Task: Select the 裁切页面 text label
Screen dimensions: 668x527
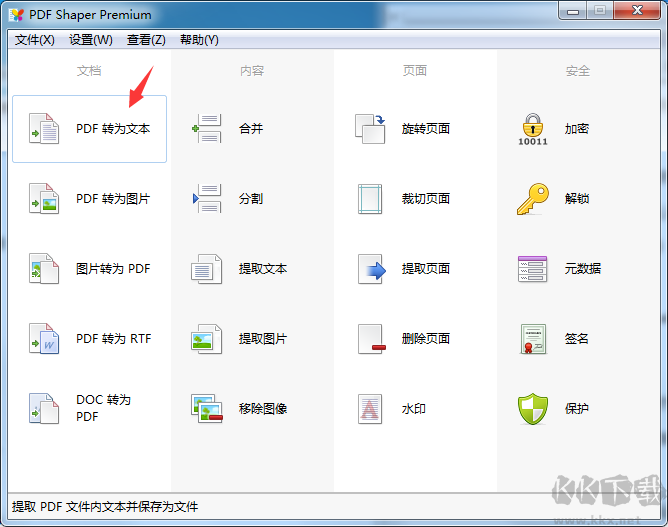Action: 426,199
